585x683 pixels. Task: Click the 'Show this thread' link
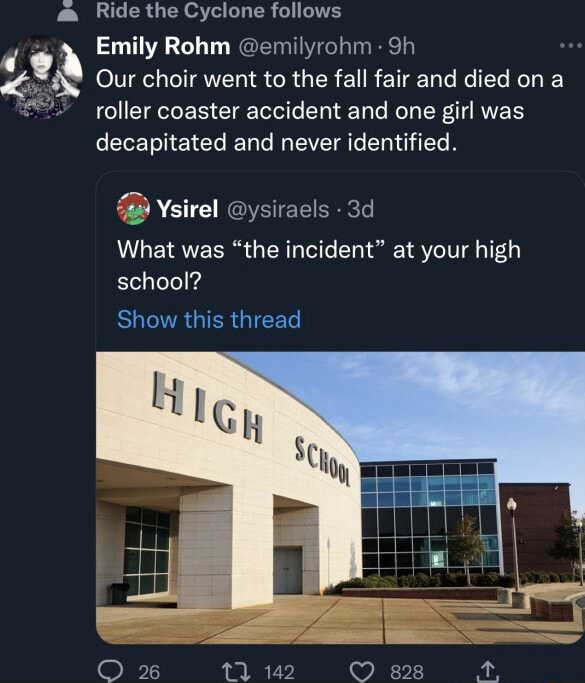(209, 319)
